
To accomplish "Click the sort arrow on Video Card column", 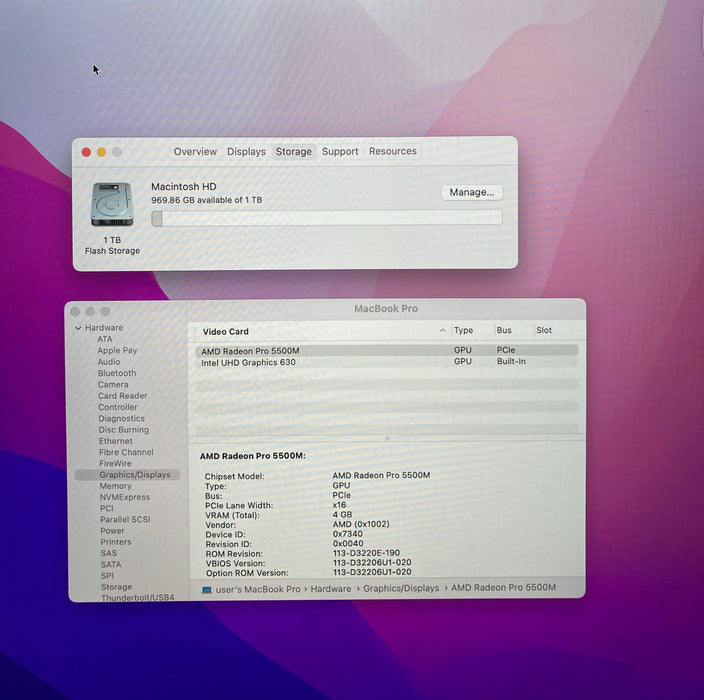I will 443,330.
